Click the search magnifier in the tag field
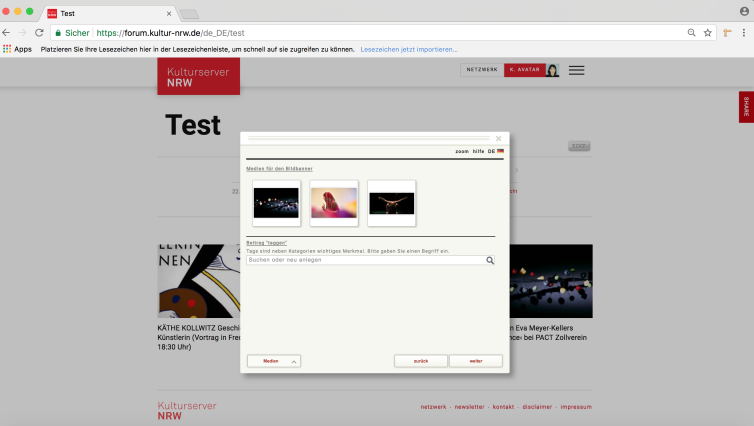The width and height of the screenshot is (754, 426). tap(490, 260)
